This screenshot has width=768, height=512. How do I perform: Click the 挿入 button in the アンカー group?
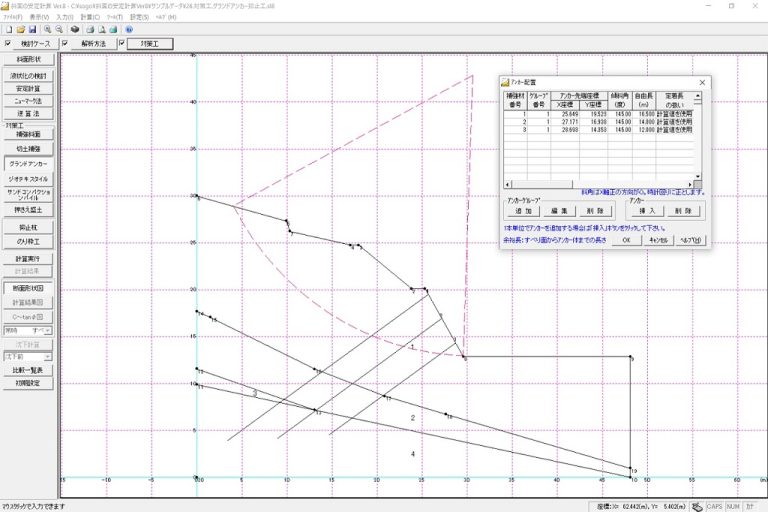point(646,211)
